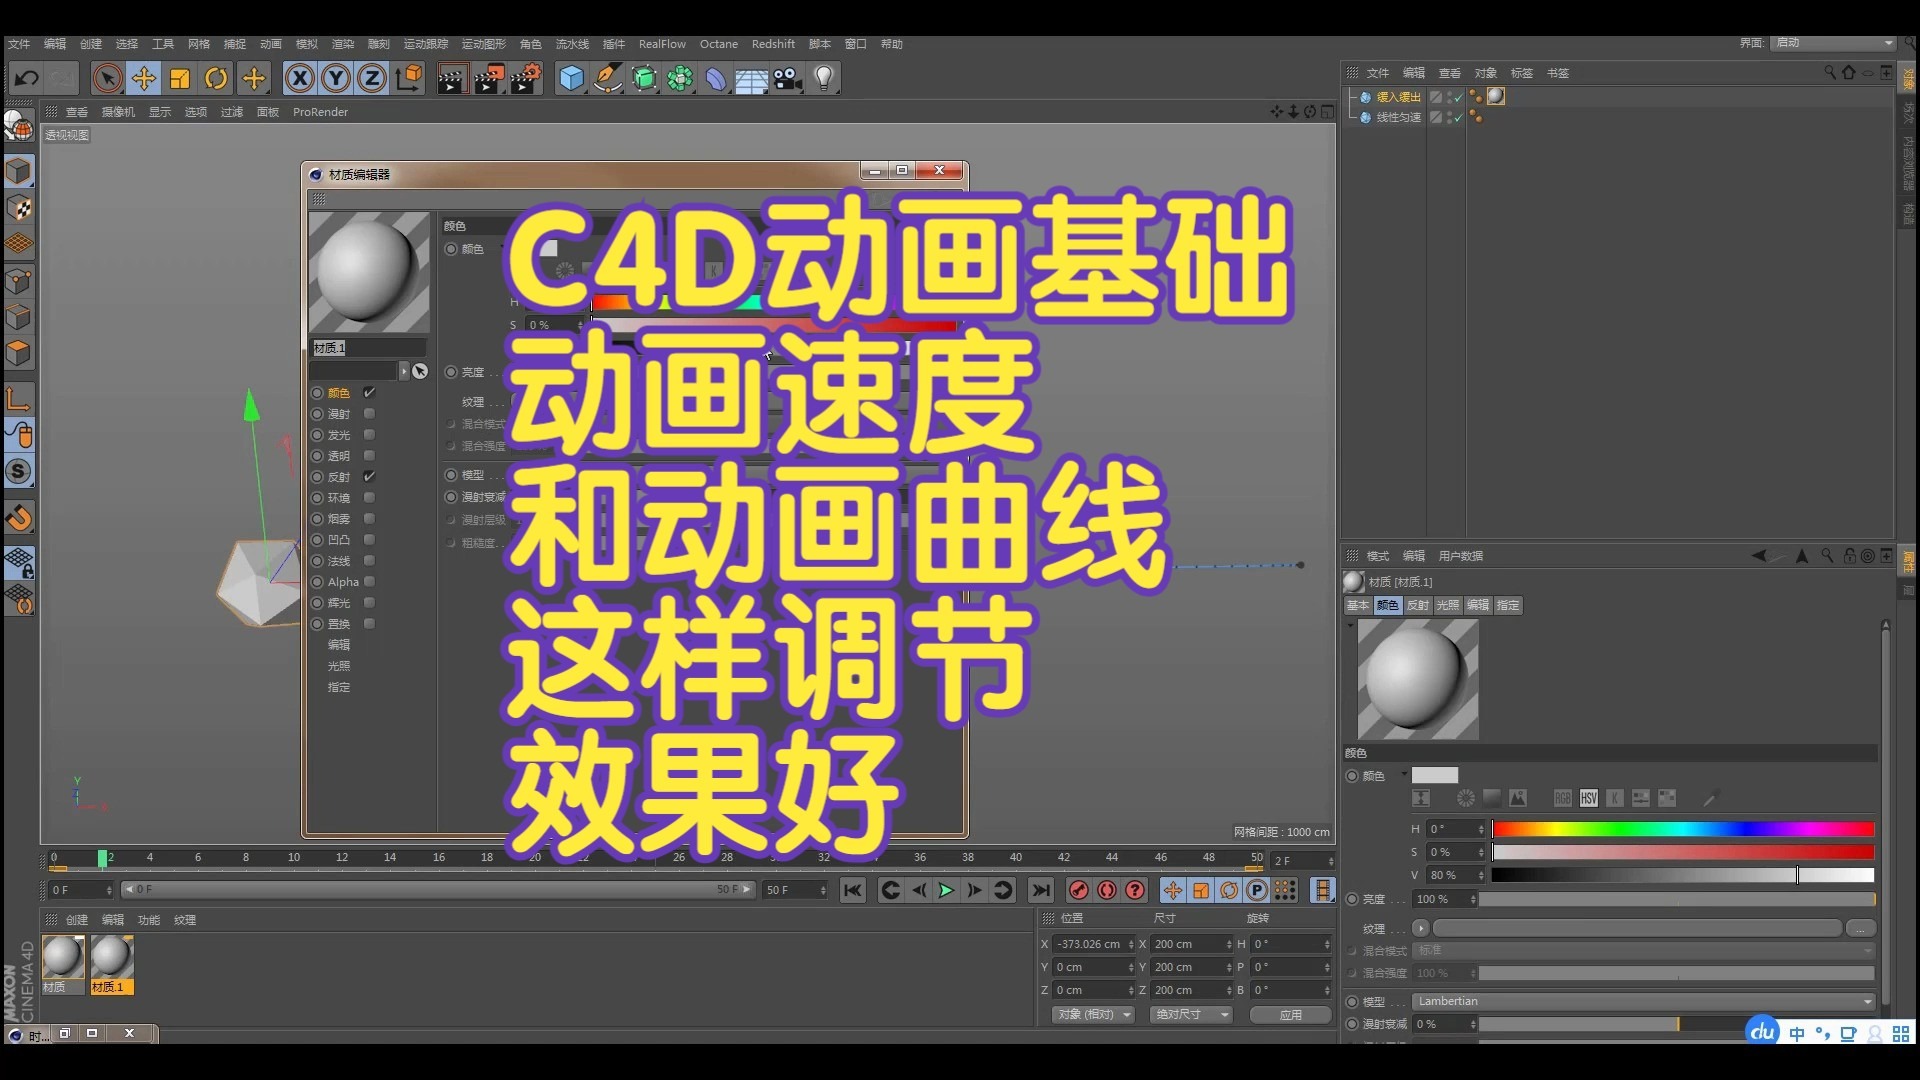Add a Camera object
The height and width of the screenshot is (1080, 1920).
pyautogui.click(x=788, y=78)
